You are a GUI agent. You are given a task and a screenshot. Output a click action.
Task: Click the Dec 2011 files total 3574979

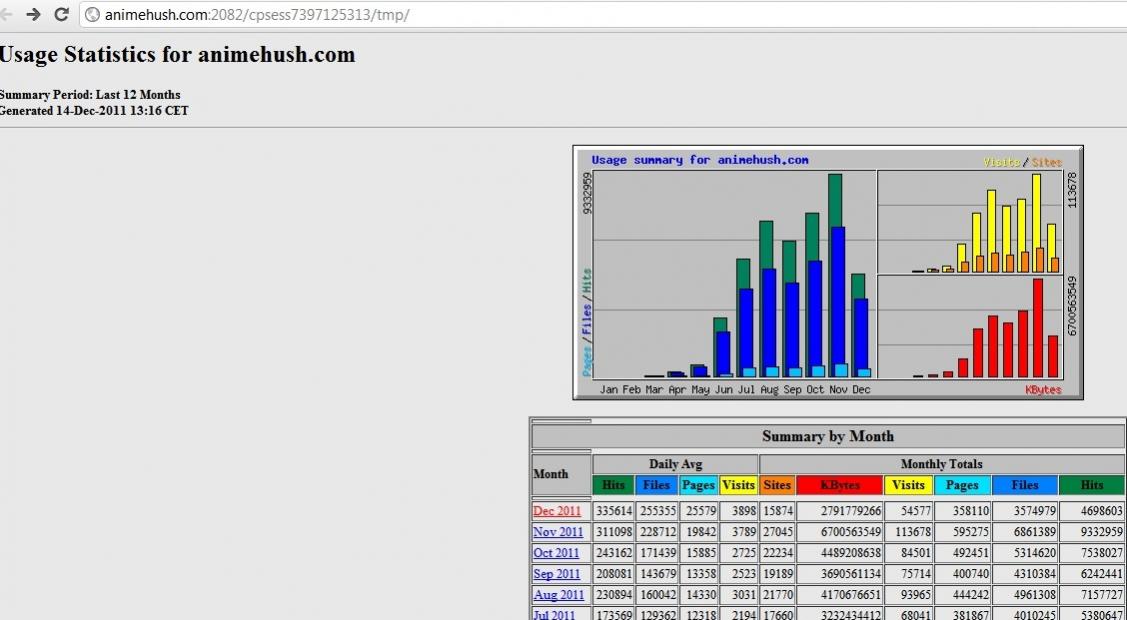coord(1034,511)
